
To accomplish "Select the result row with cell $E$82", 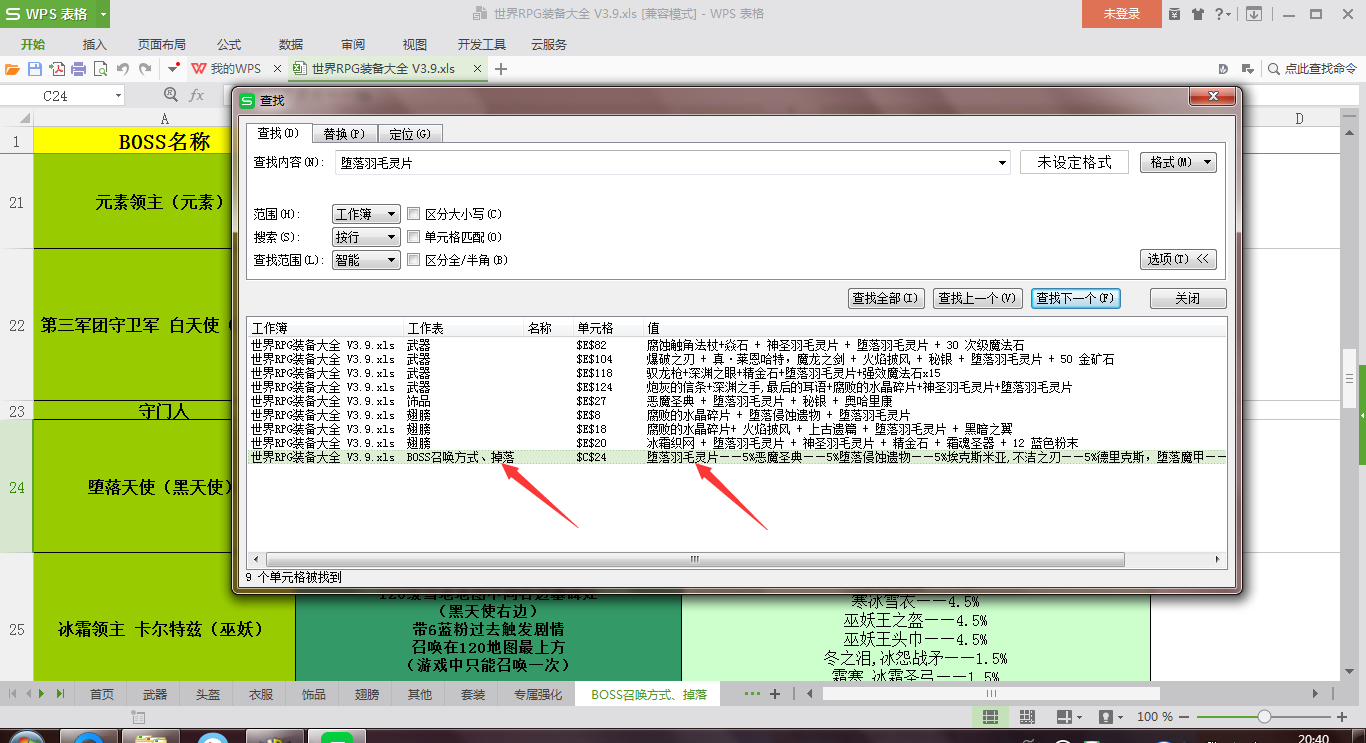I will 737,345.
